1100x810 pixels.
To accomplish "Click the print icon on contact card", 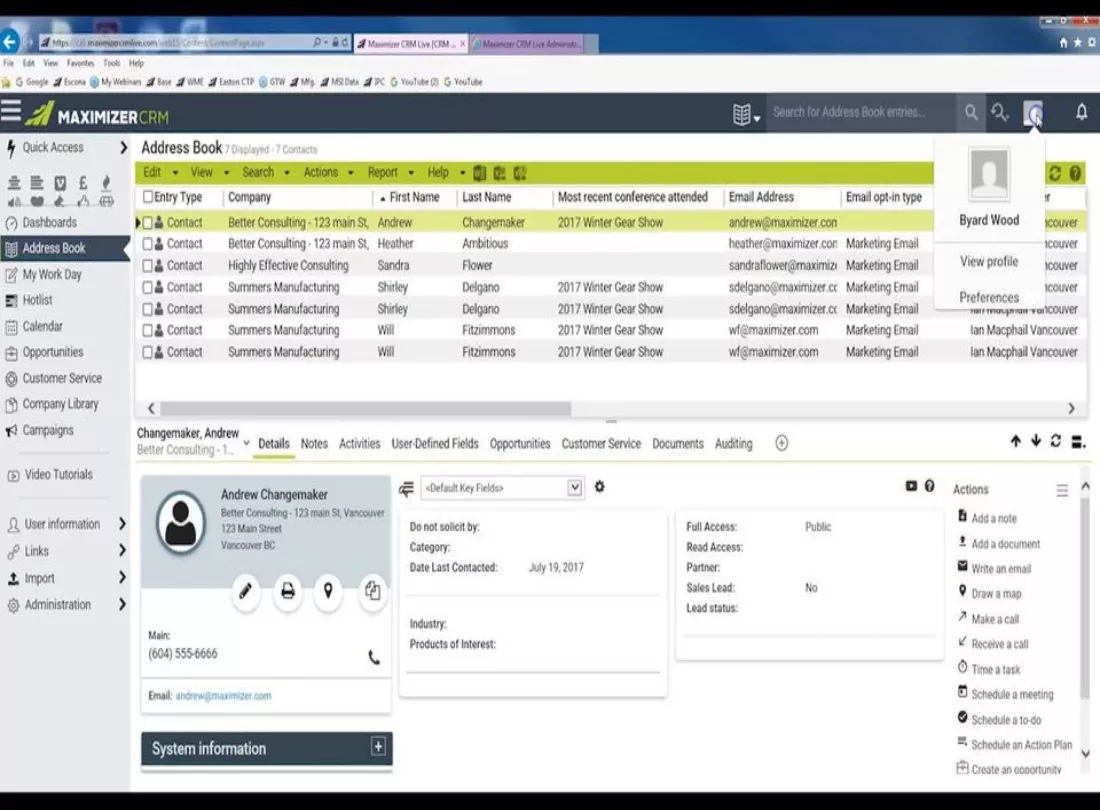I will (288, 591).
